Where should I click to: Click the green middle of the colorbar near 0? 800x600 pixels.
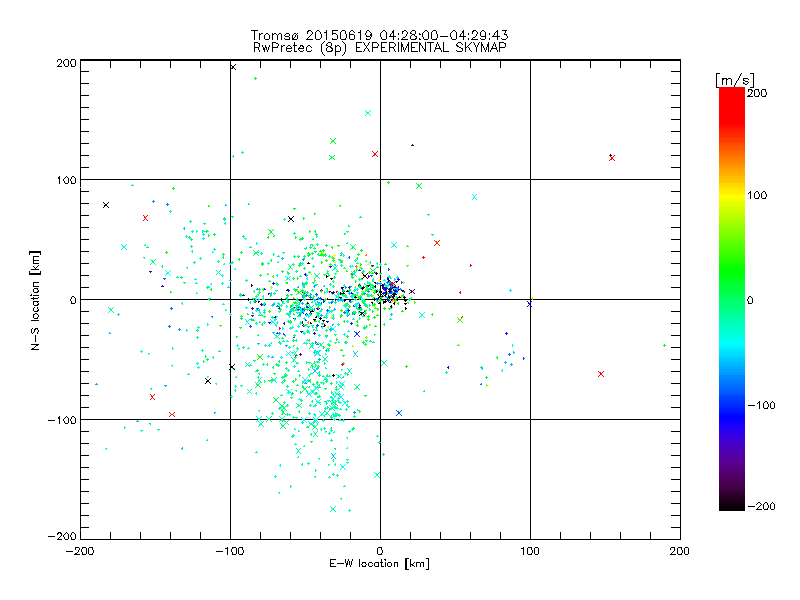pyautogui.click(x=732, y=299)
